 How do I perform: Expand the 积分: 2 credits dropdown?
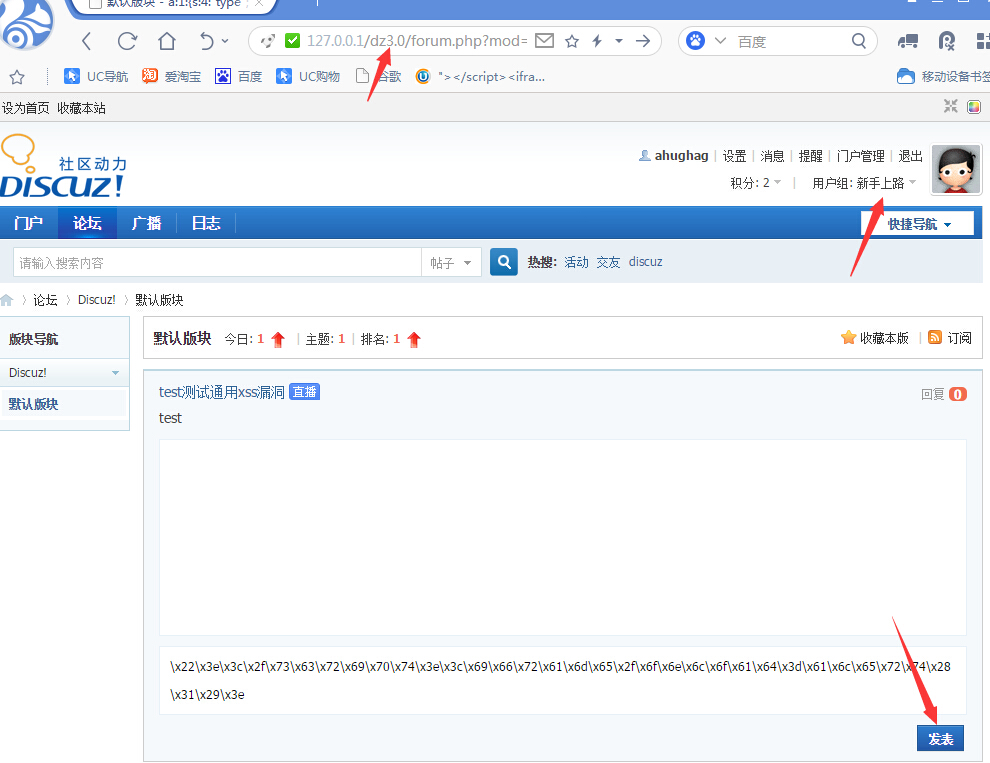(756, 183)
